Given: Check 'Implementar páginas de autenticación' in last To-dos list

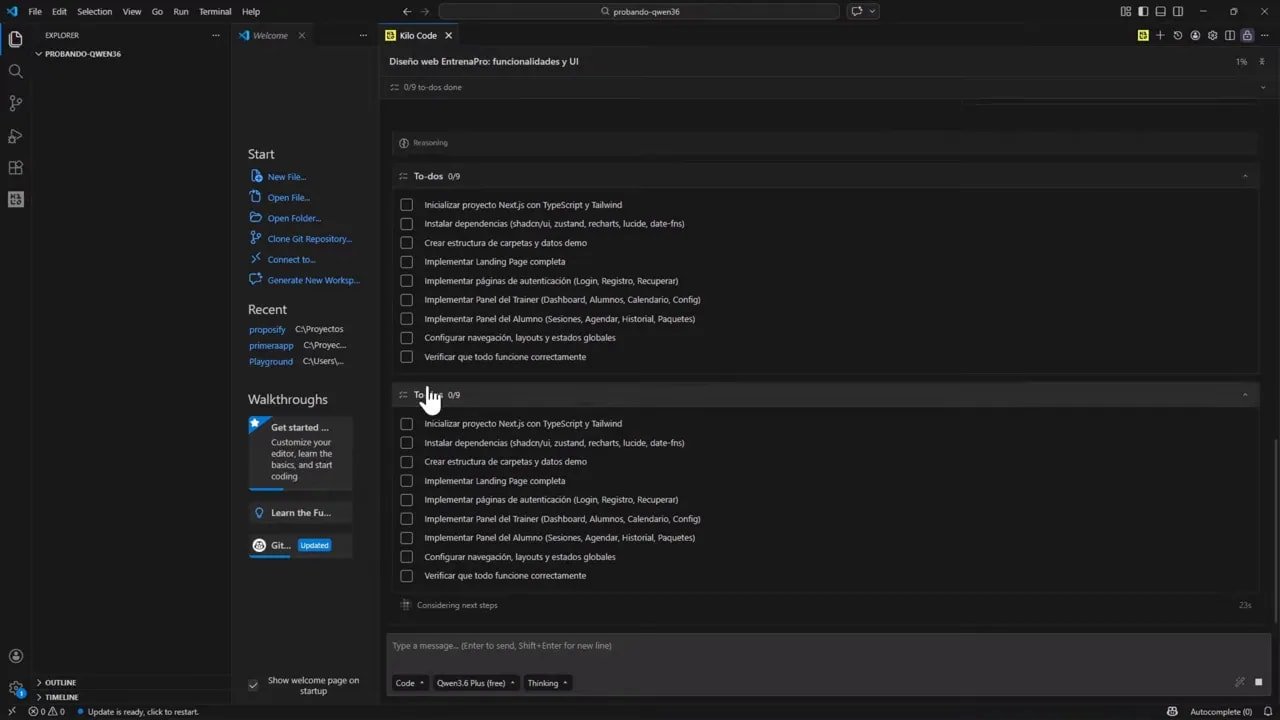Looking at the screenshot, I should pyautogui.click(x=406, y=499).
